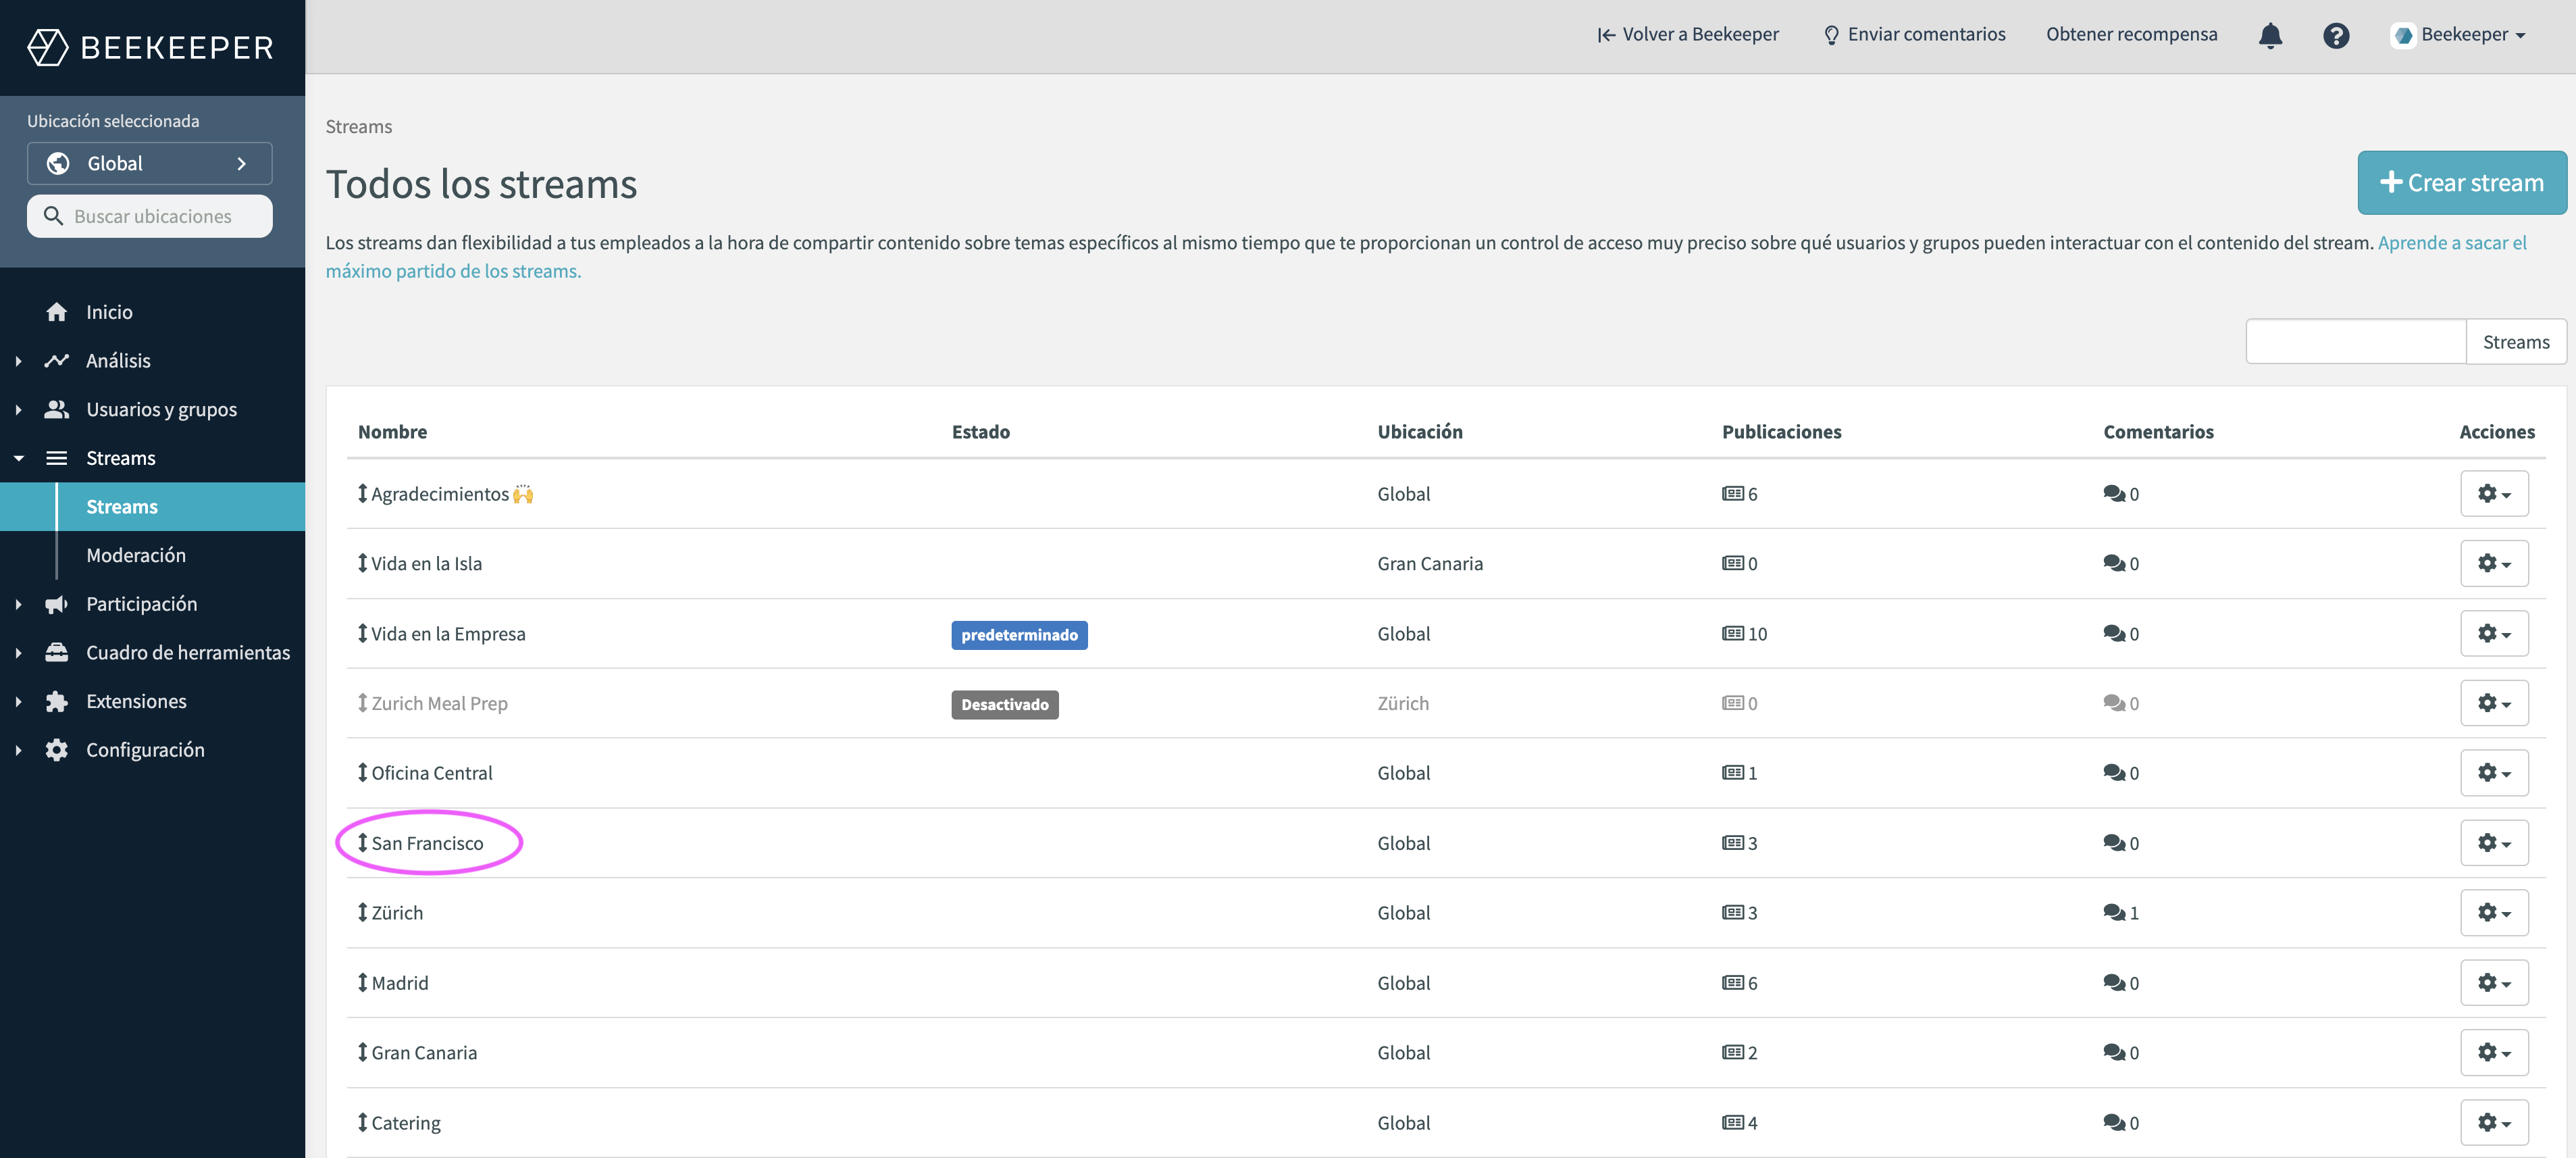Open actions gear dropdown for Gran Canaria
Viewport: 2576px width, 1158px height.
pyautogui.click(x=2494, y=1052)
